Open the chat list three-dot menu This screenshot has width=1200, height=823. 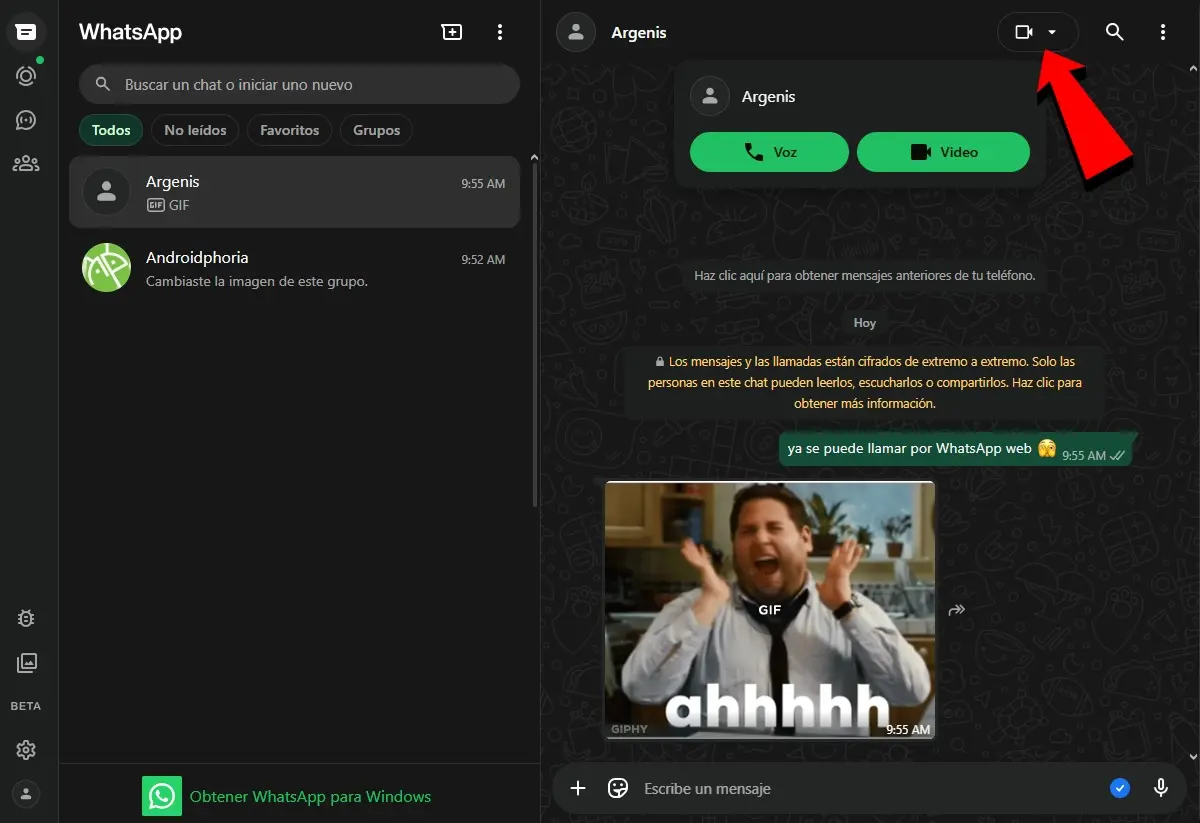coord(500,32)
